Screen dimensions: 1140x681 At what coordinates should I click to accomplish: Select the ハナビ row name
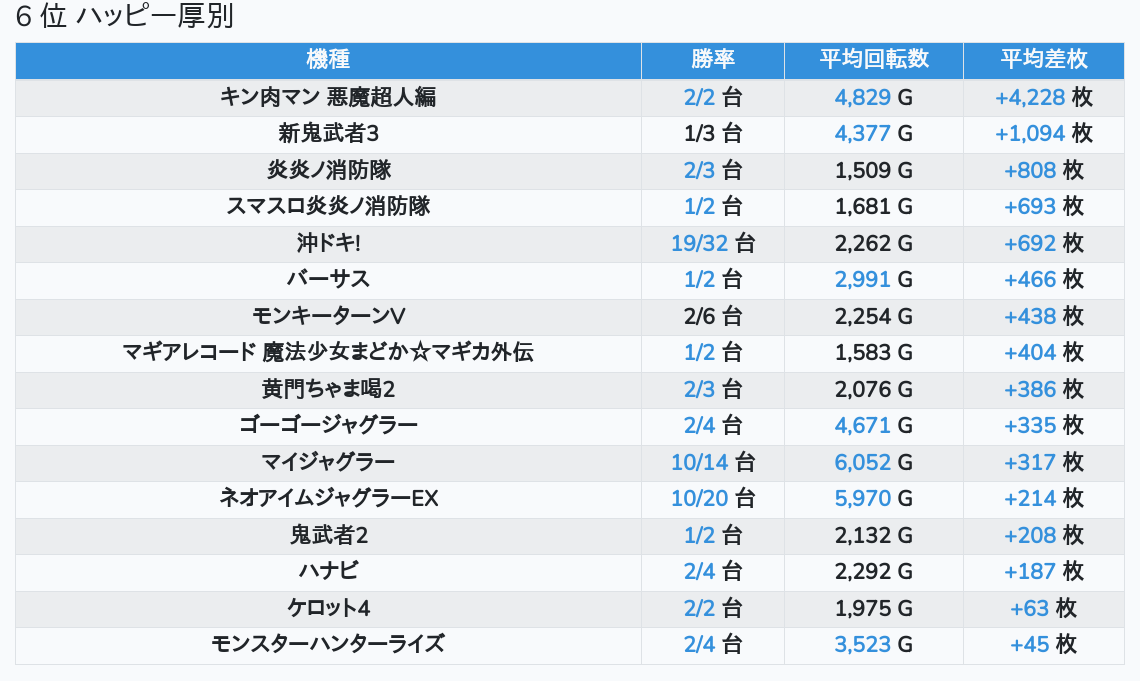328,572
